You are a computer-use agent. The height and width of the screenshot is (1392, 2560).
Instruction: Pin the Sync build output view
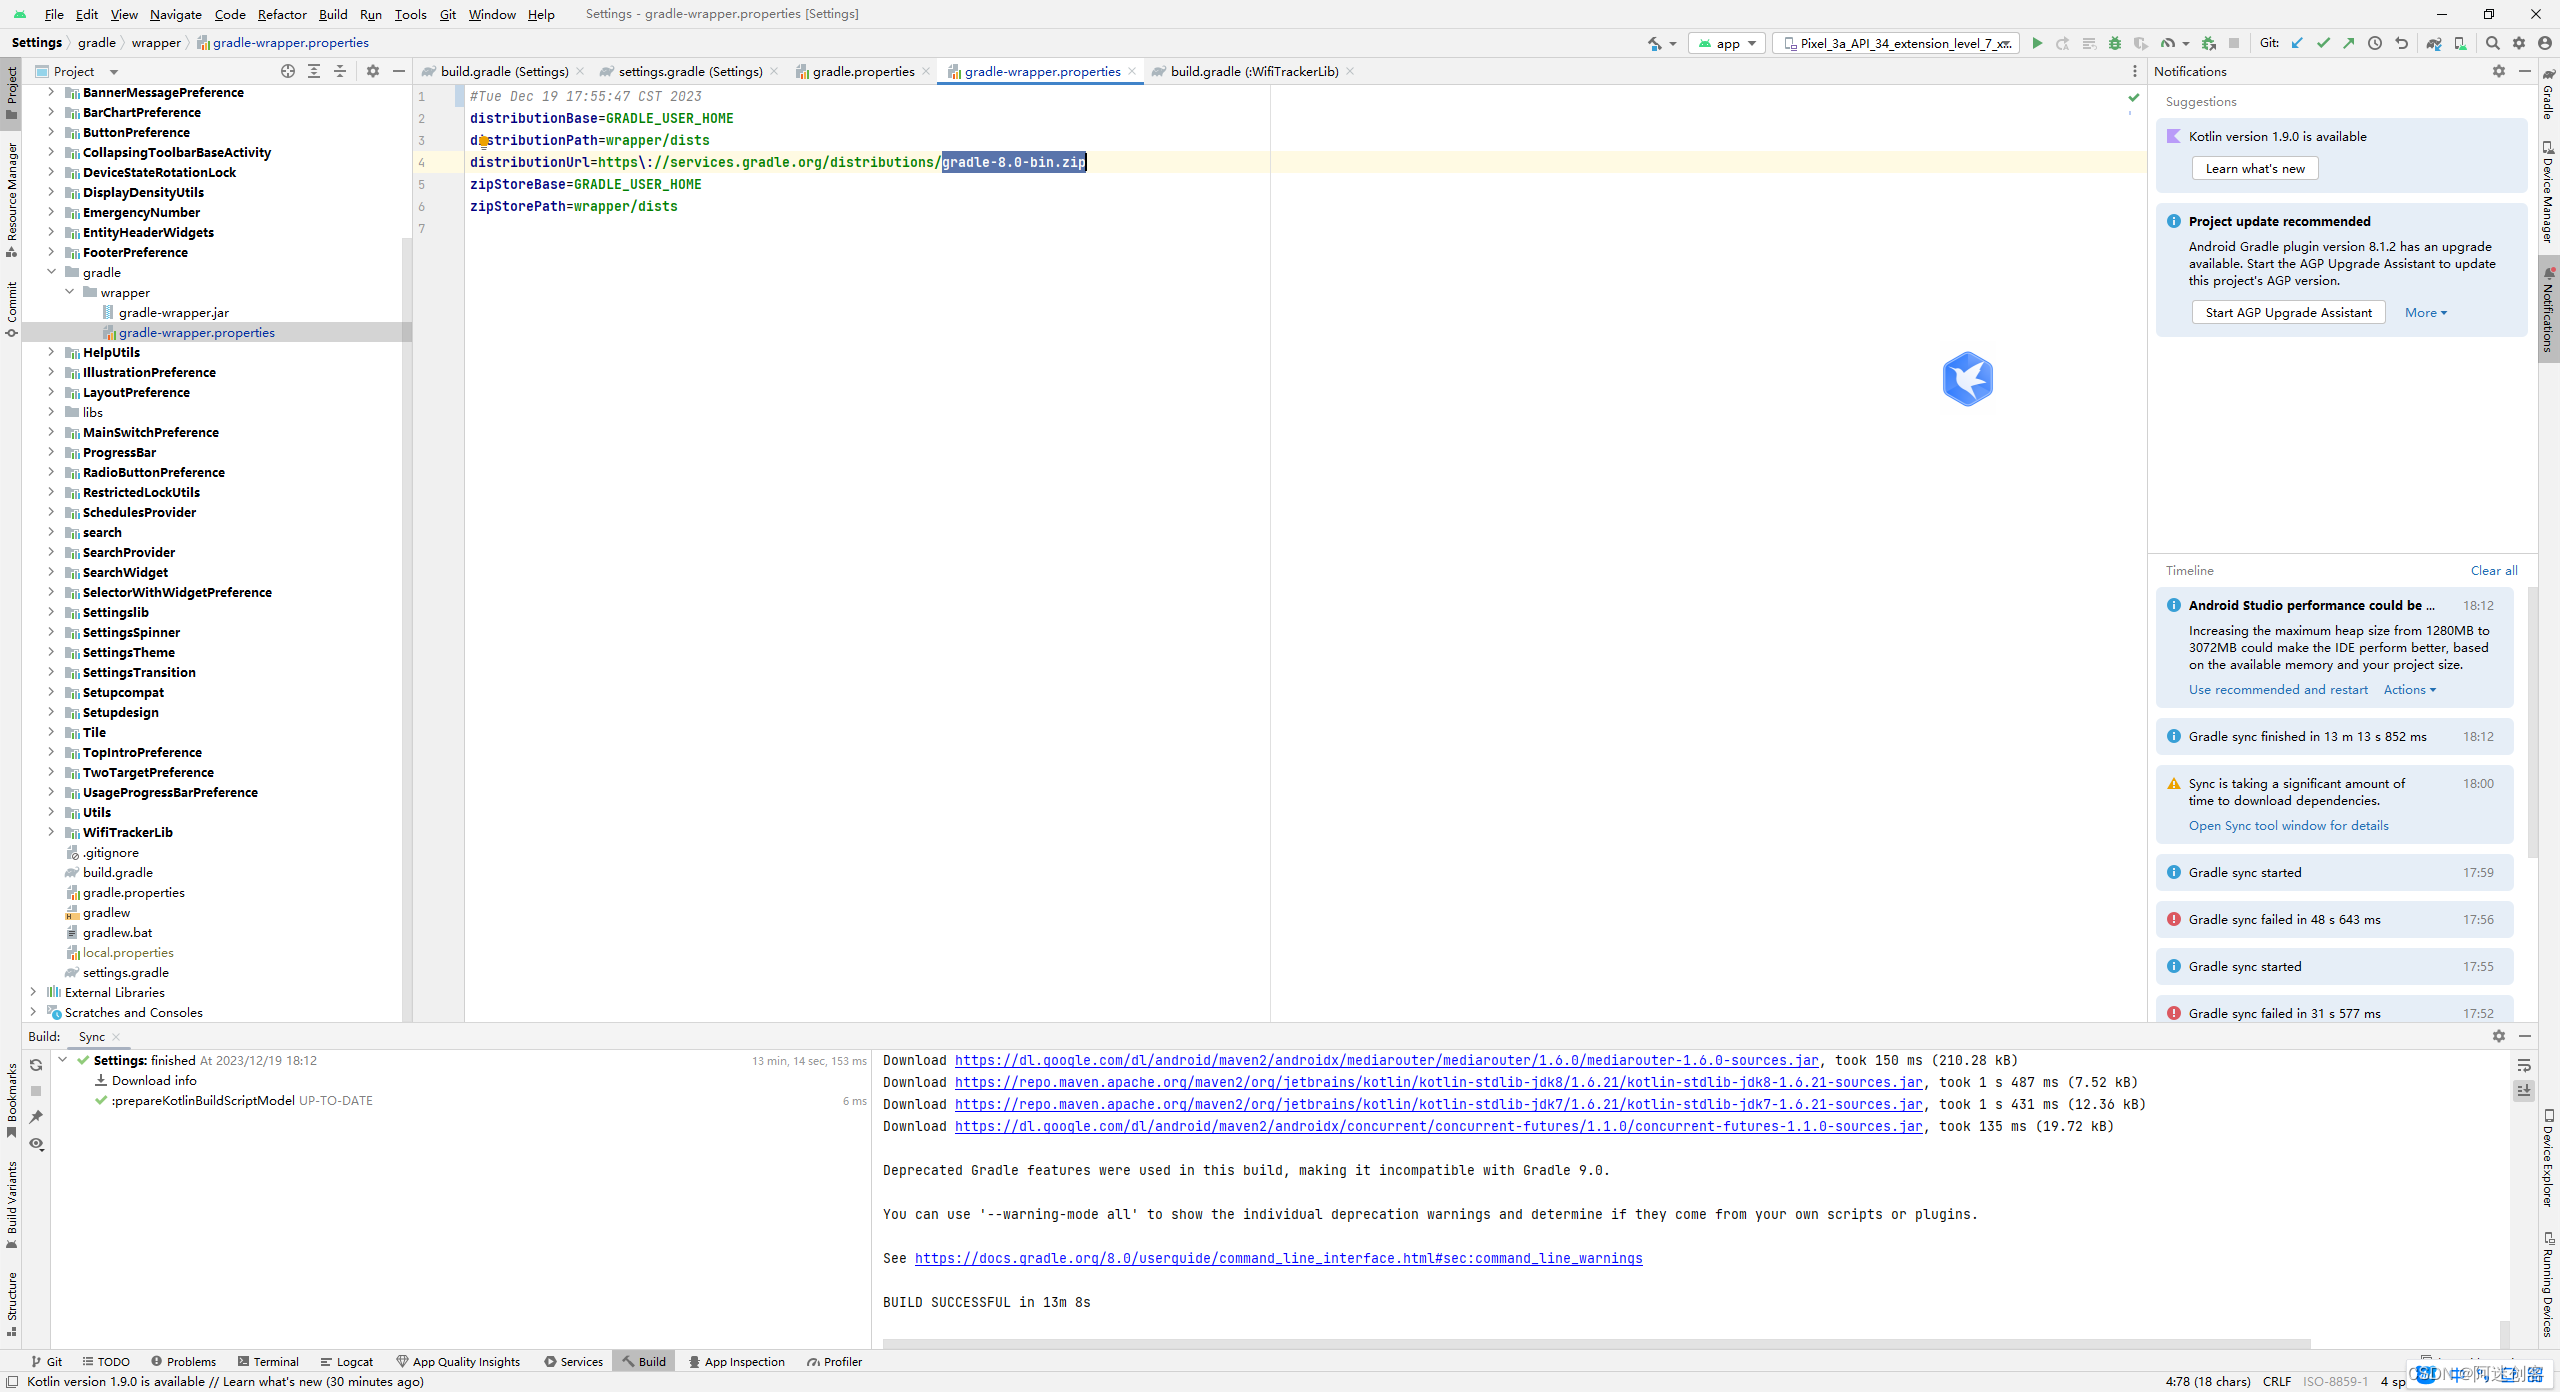click(x=36, y=1117)
